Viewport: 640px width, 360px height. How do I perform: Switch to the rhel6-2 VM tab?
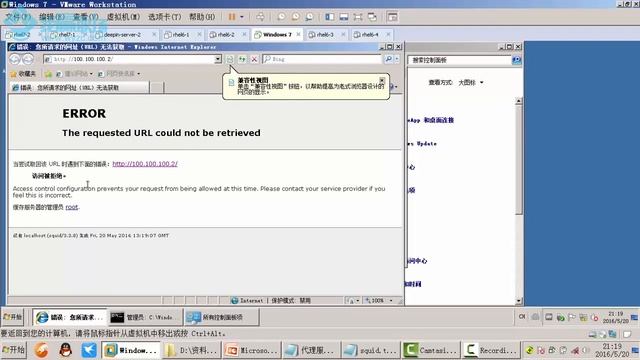[226, 35]
